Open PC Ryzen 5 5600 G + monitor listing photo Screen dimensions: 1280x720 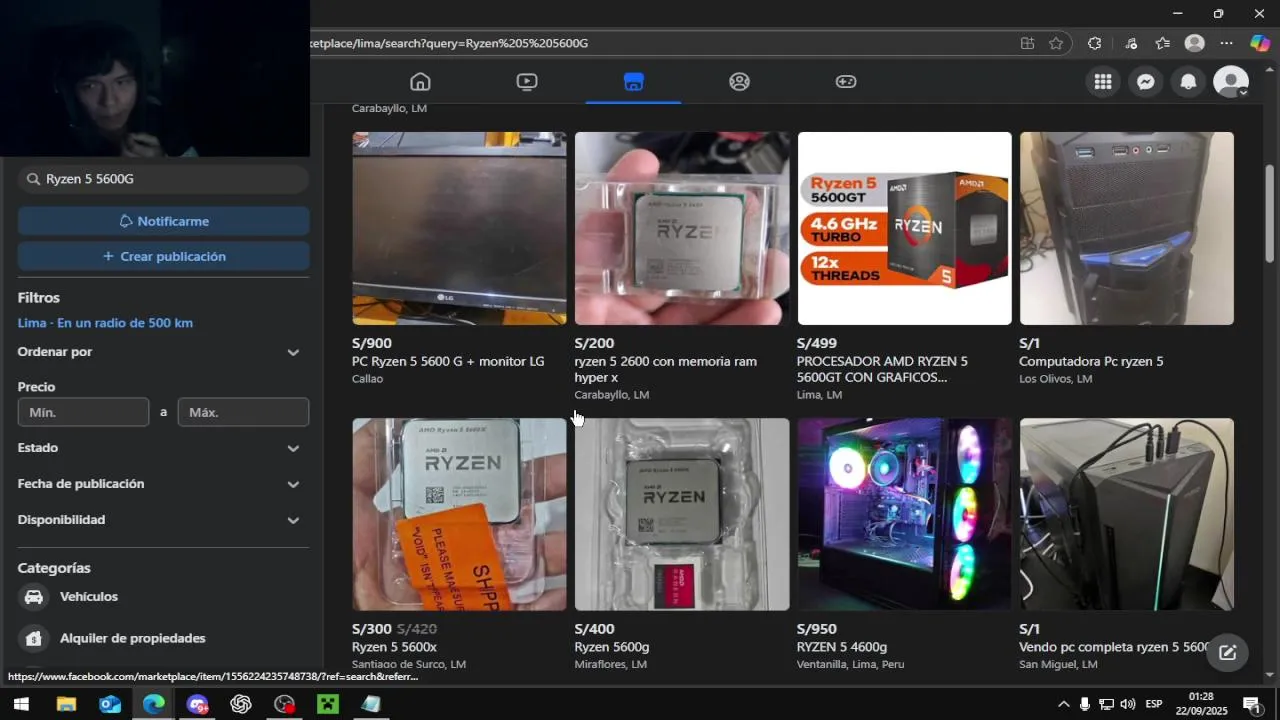459,228
